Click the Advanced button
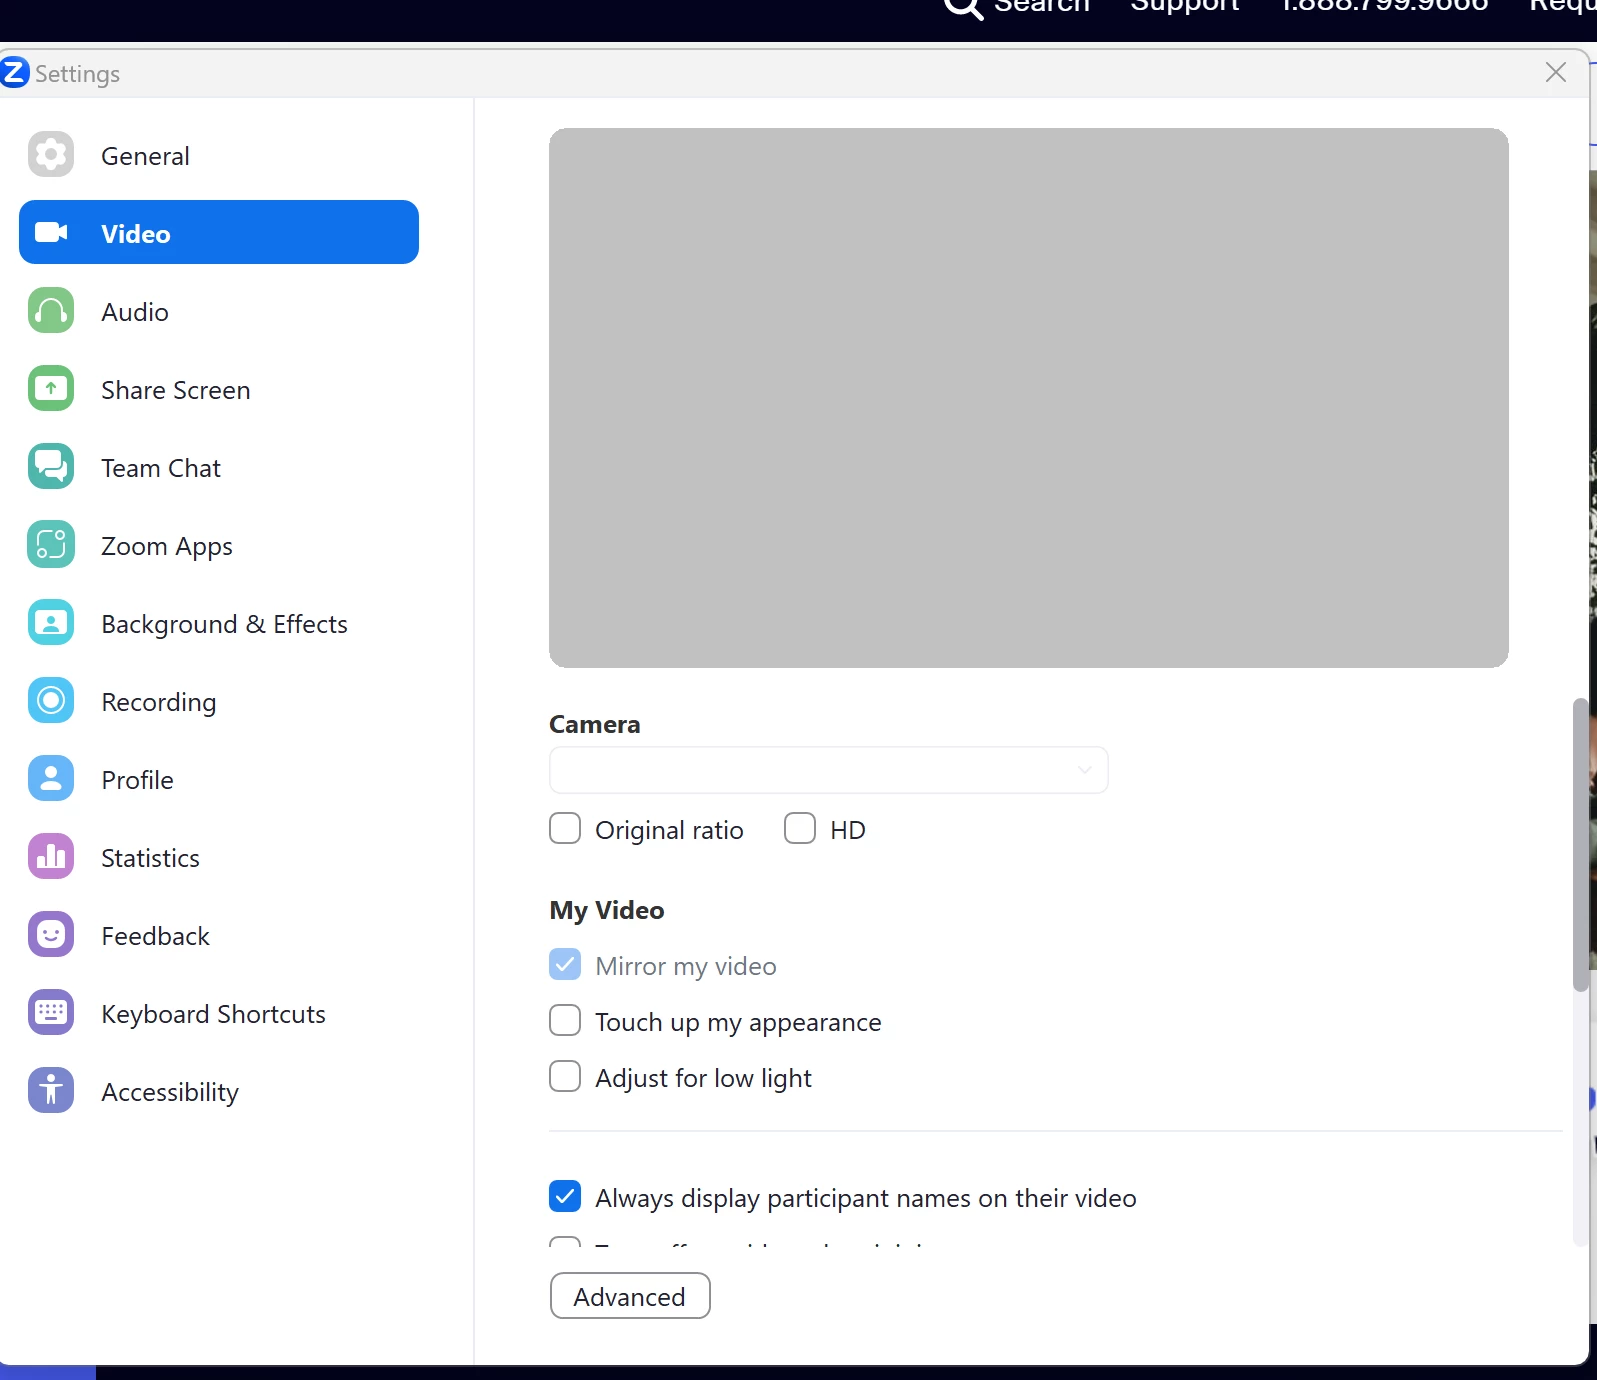 coord(630,1296)
